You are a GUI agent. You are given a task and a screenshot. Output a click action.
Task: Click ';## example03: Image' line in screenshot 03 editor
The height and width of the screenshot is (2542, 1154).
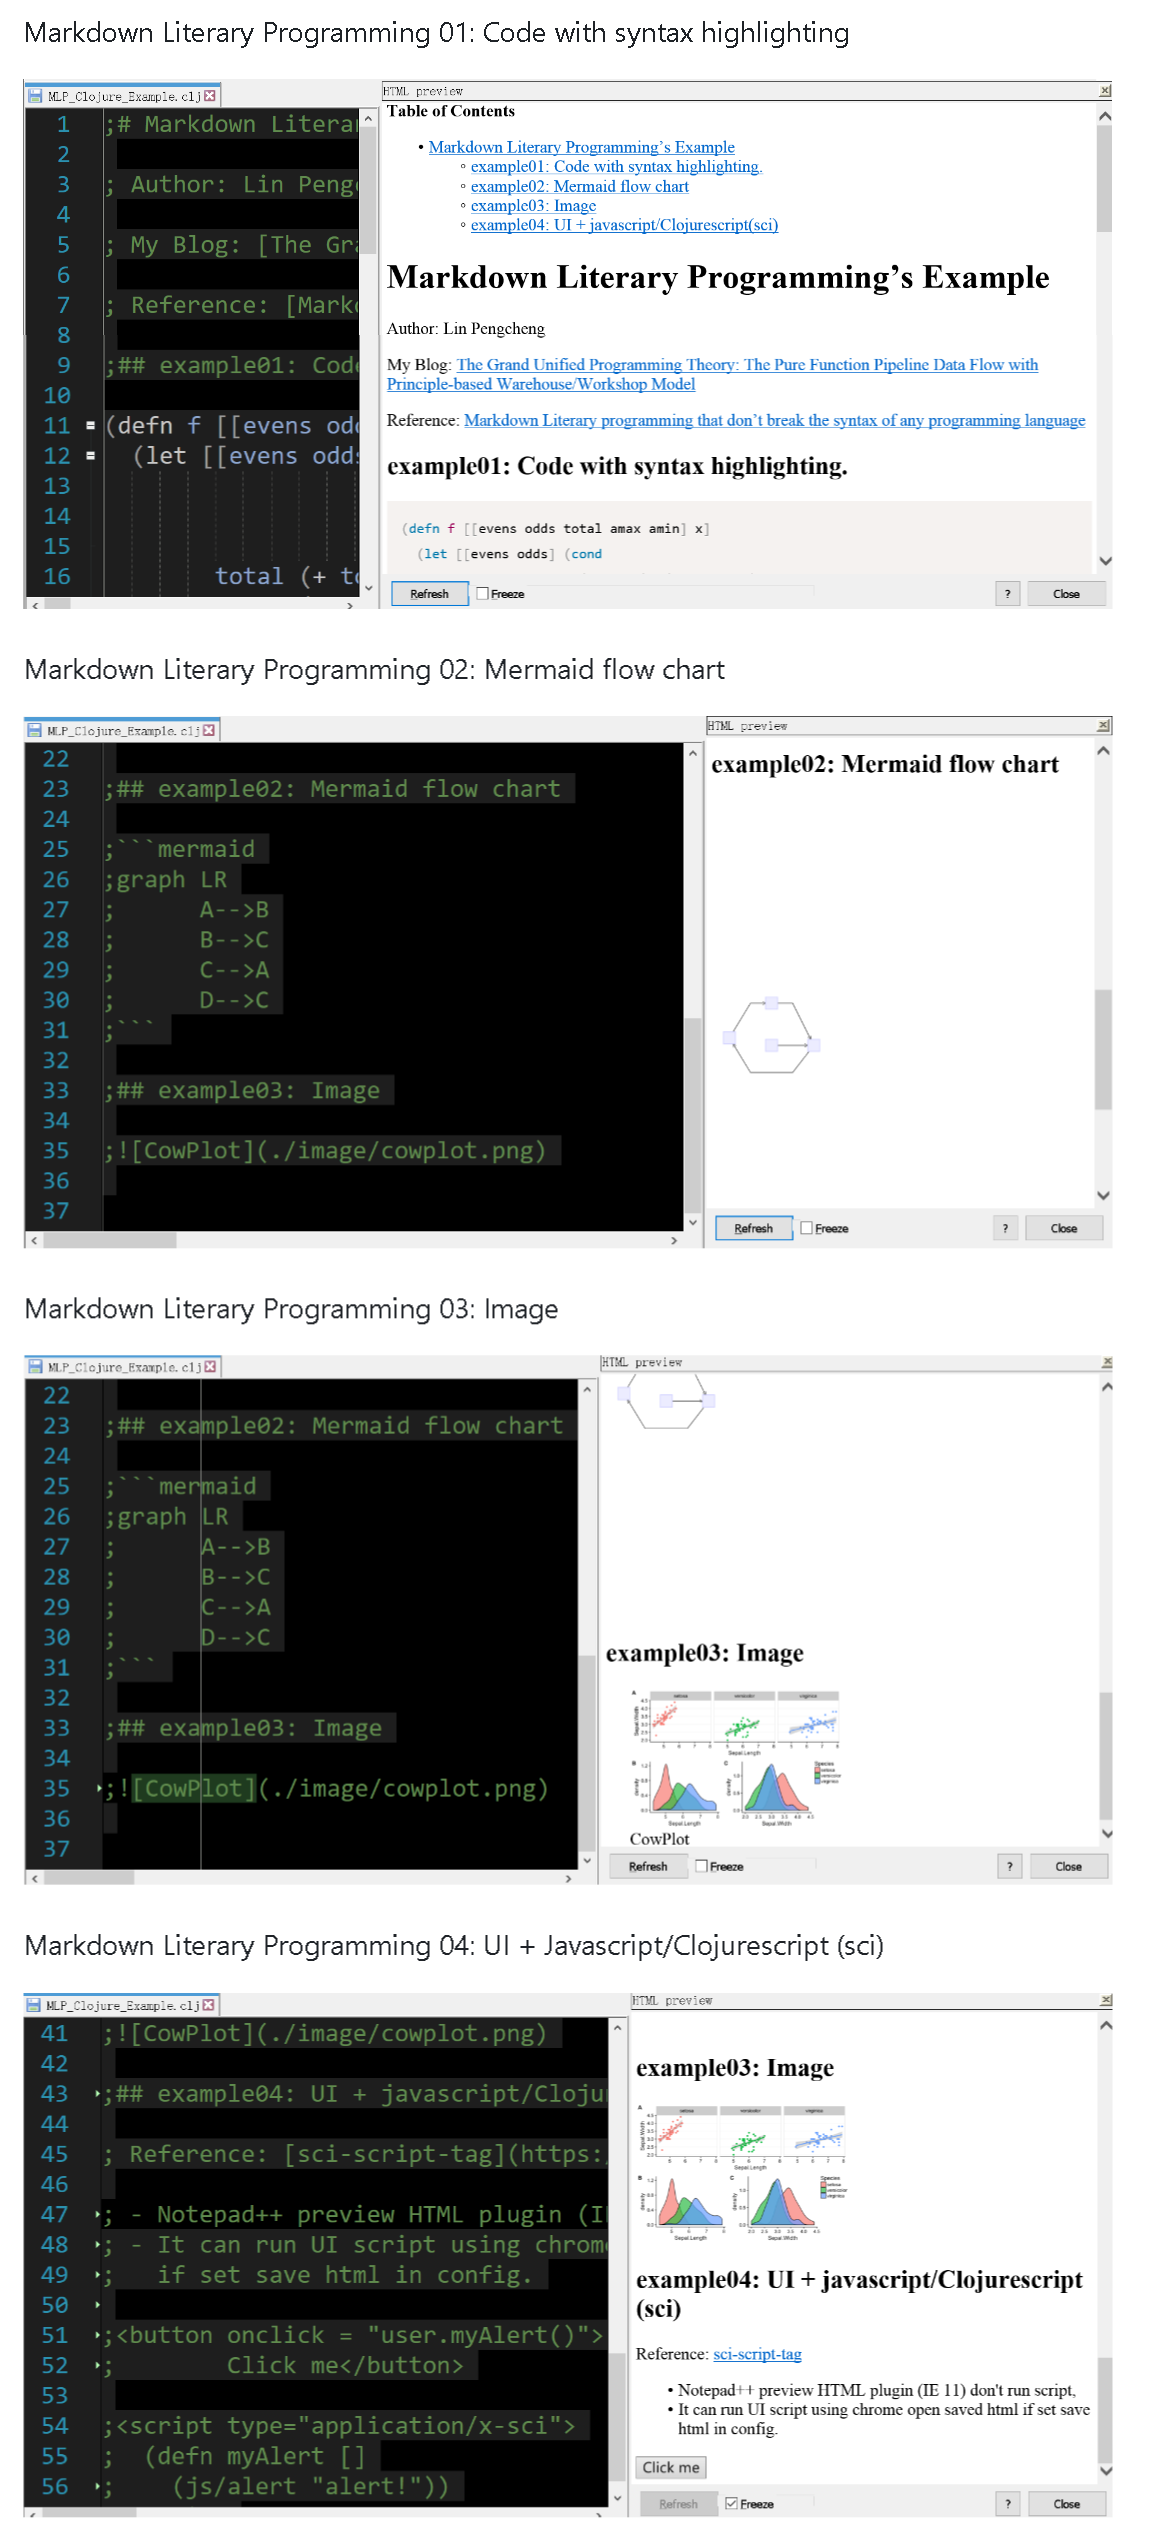coord(244,1728)
